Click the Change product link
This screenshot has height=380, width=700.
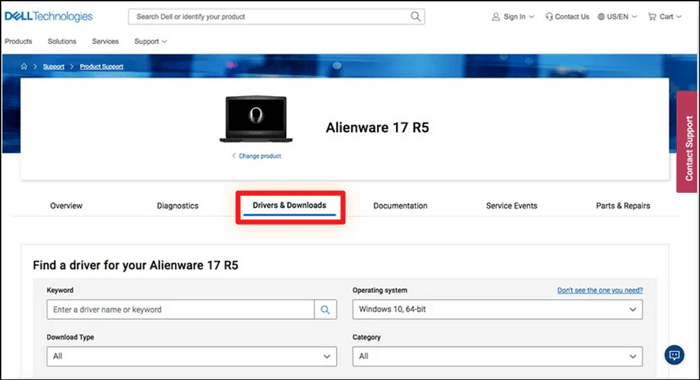(257, 156)
